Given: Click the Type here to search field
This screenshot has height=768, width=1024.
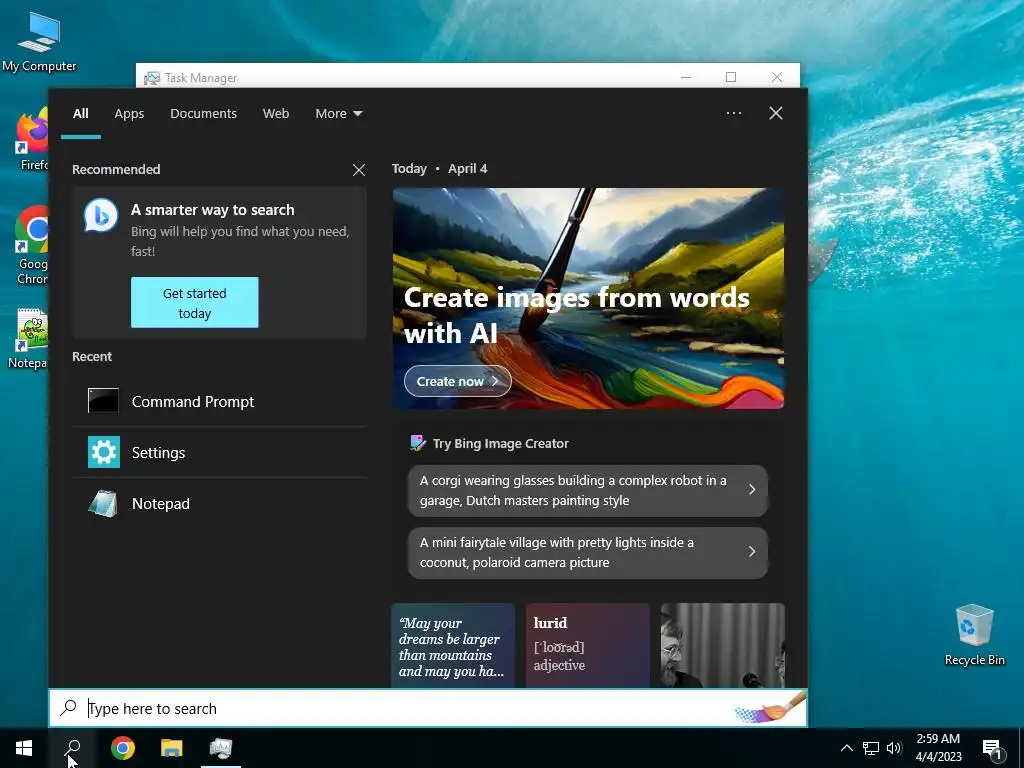Looking at the screenshot, I should (428, 708).
